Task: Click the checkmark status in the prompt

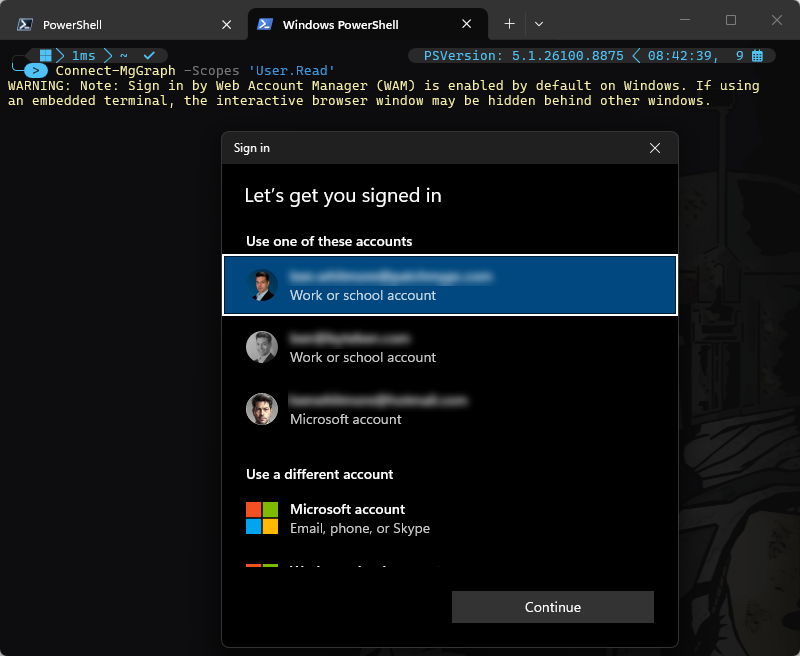Action: coord(149,55)
